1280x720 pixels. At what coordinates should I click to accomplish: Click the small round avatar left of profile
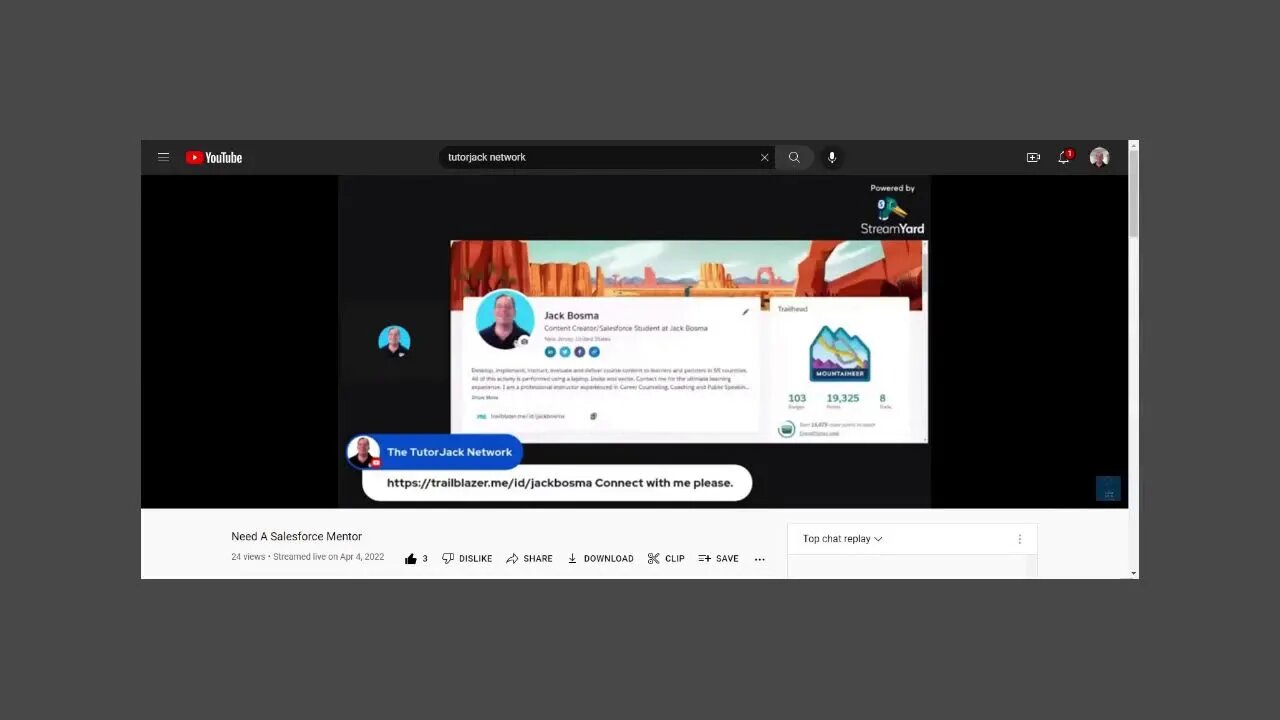(x=394, y=341)
